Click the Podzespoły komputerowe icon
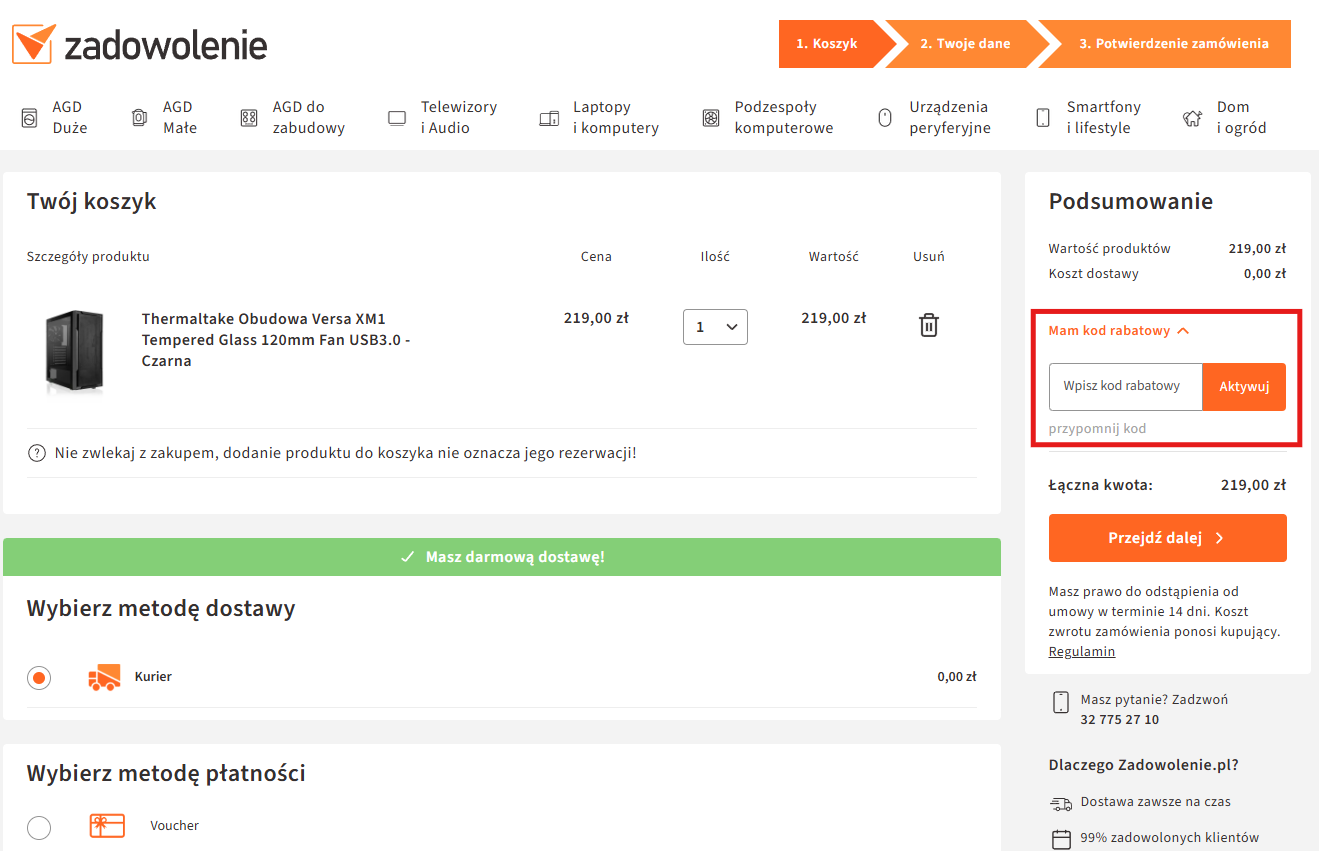The width and height of the screenshot is (1319, 851). (711, 118)
